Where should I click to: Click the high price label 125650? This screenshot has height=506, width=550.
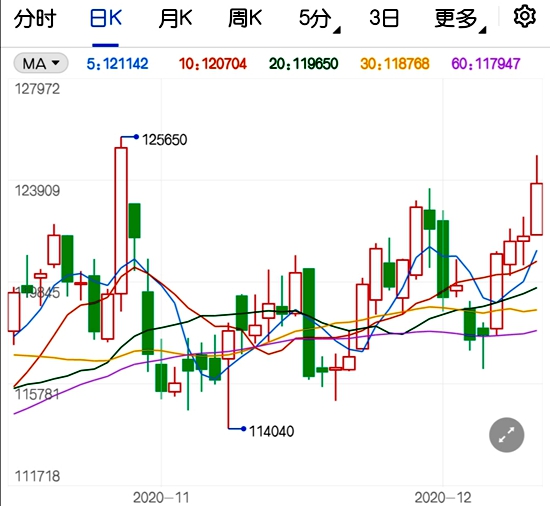pyautogui.click(x=165, y=140)
